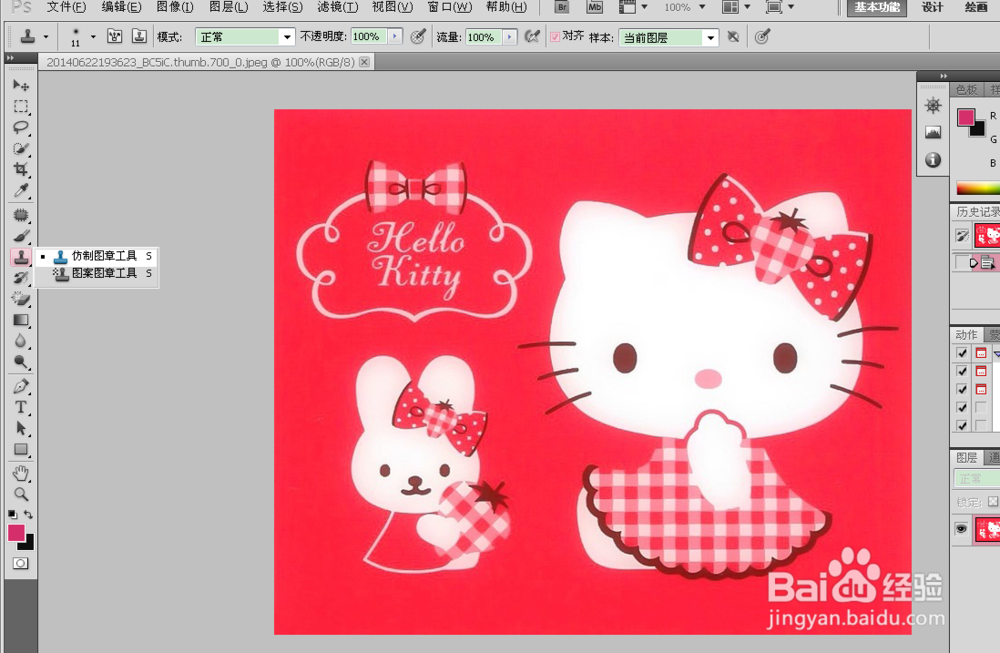
Task: Open the opacity slider arrow
Action: pyautogui.click(x=395, y=37)
